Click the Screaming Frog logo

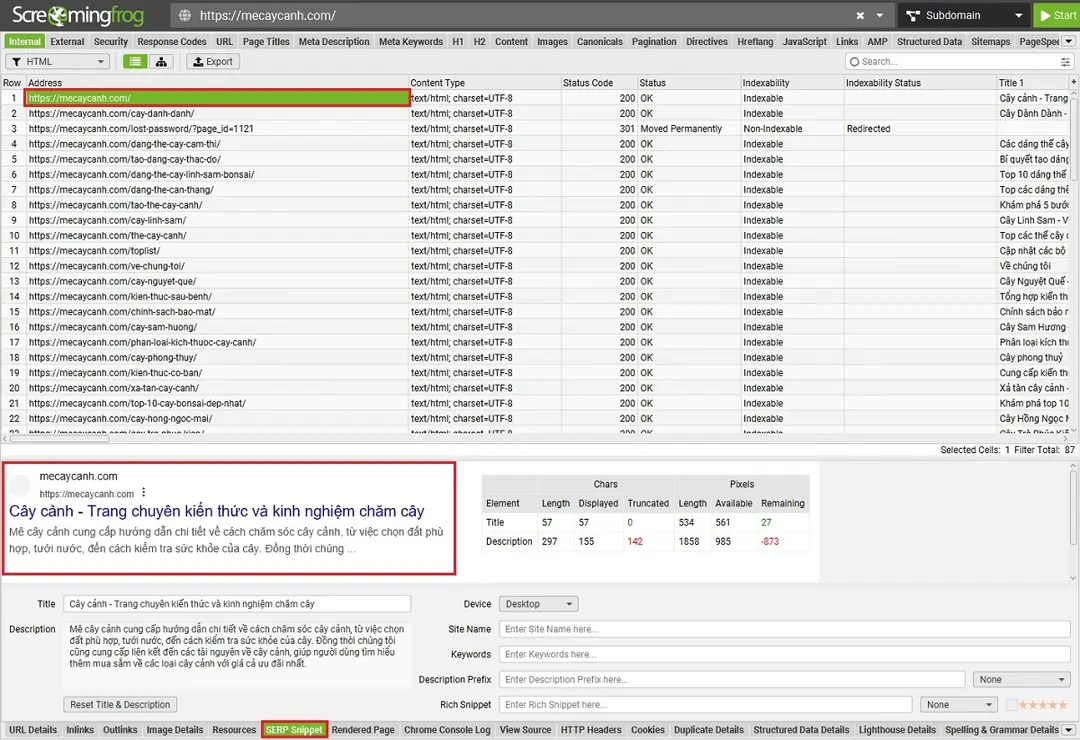78,16
